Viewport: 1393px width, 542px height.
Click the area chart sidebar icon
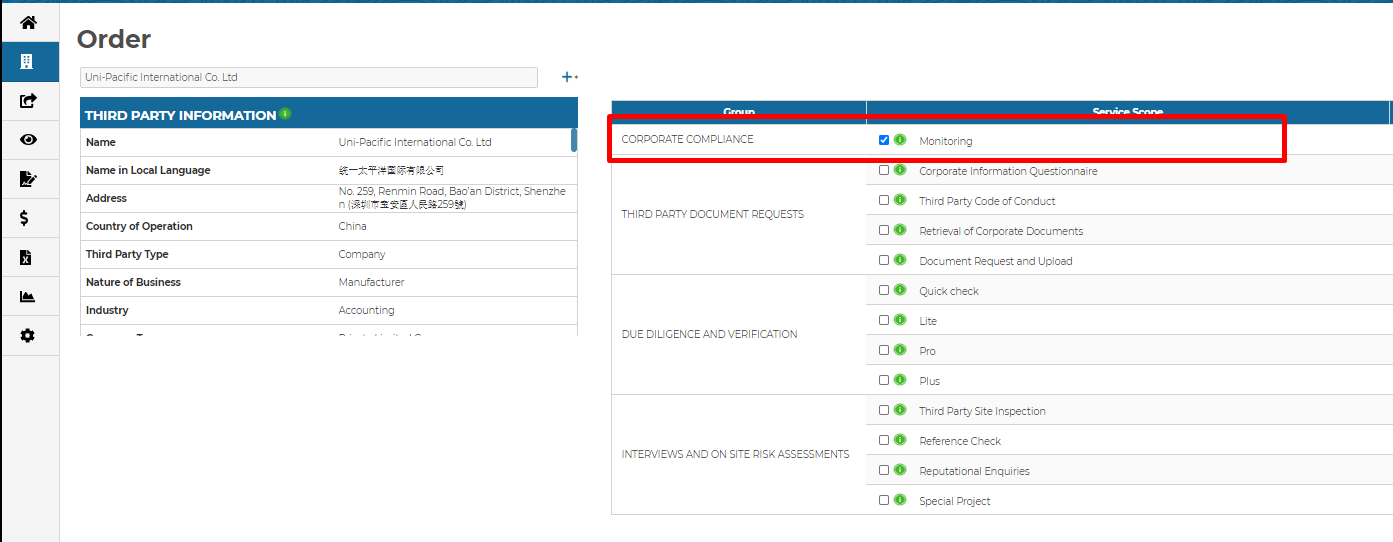click(28, 297)
